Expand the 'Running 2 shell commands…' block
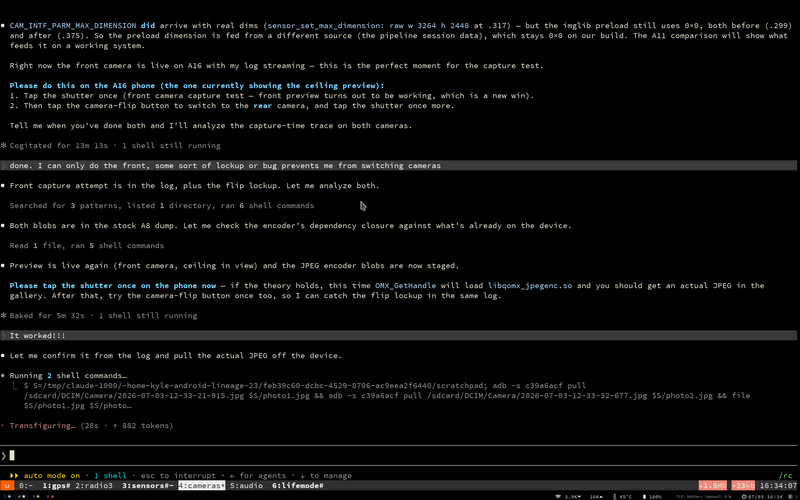 [x=68, y=376]
